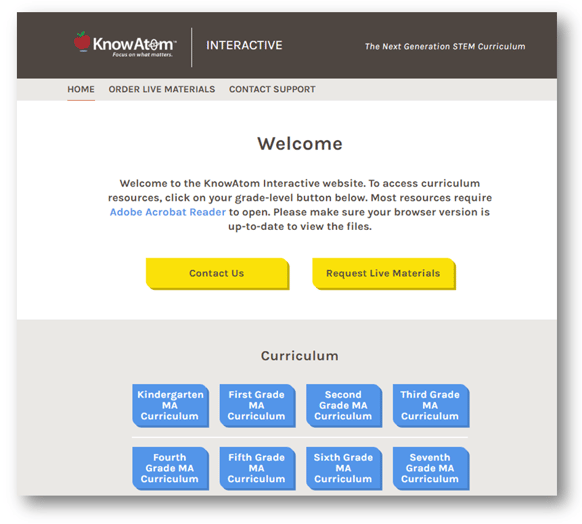Click 'The Next Generation STEM Curriculum' tagline
Viewport: 582px width, 524px height.
pos(445,46)
